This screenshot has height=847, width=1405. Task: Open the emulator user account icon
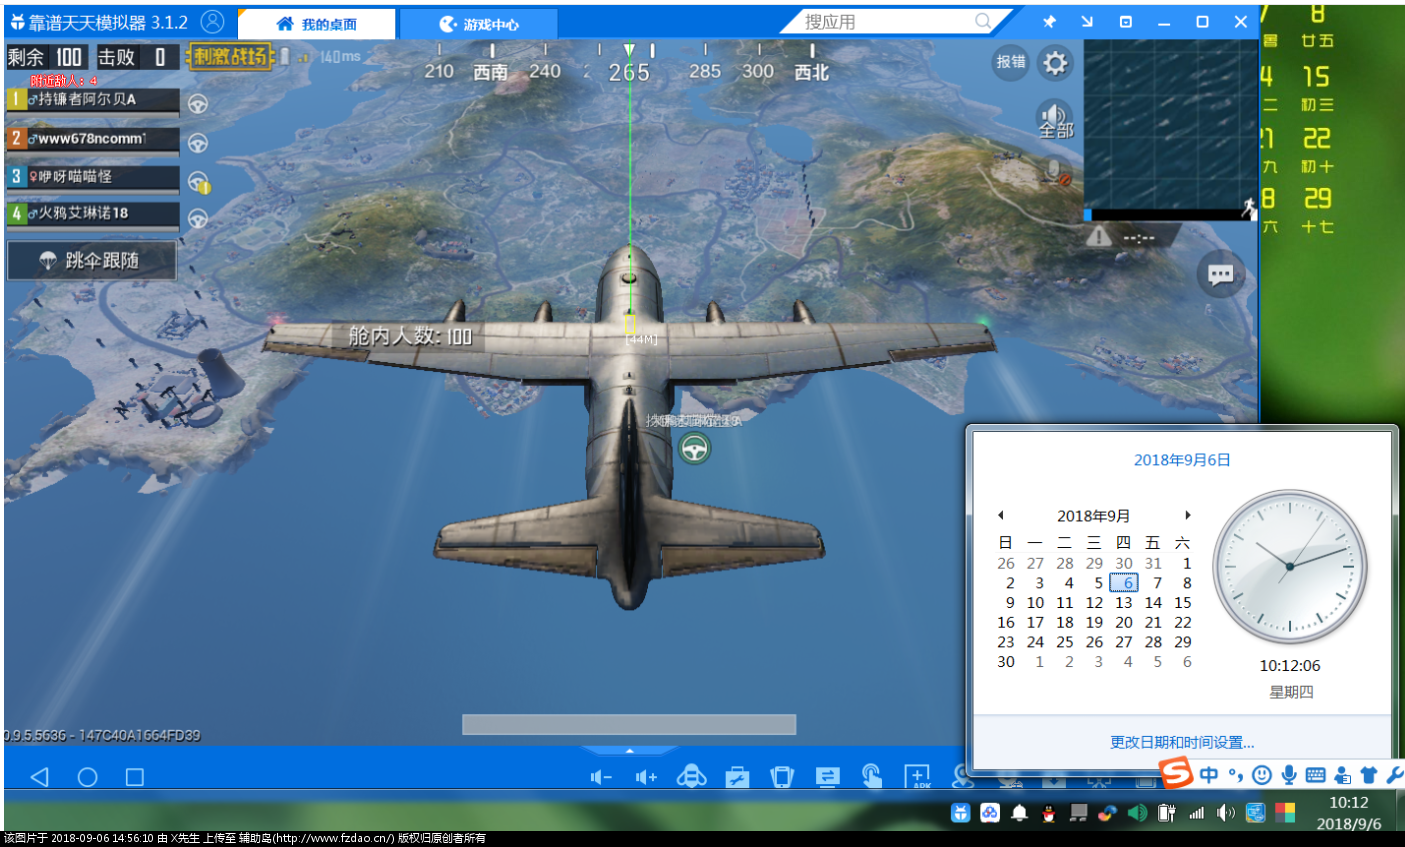(x=212, y=22)
